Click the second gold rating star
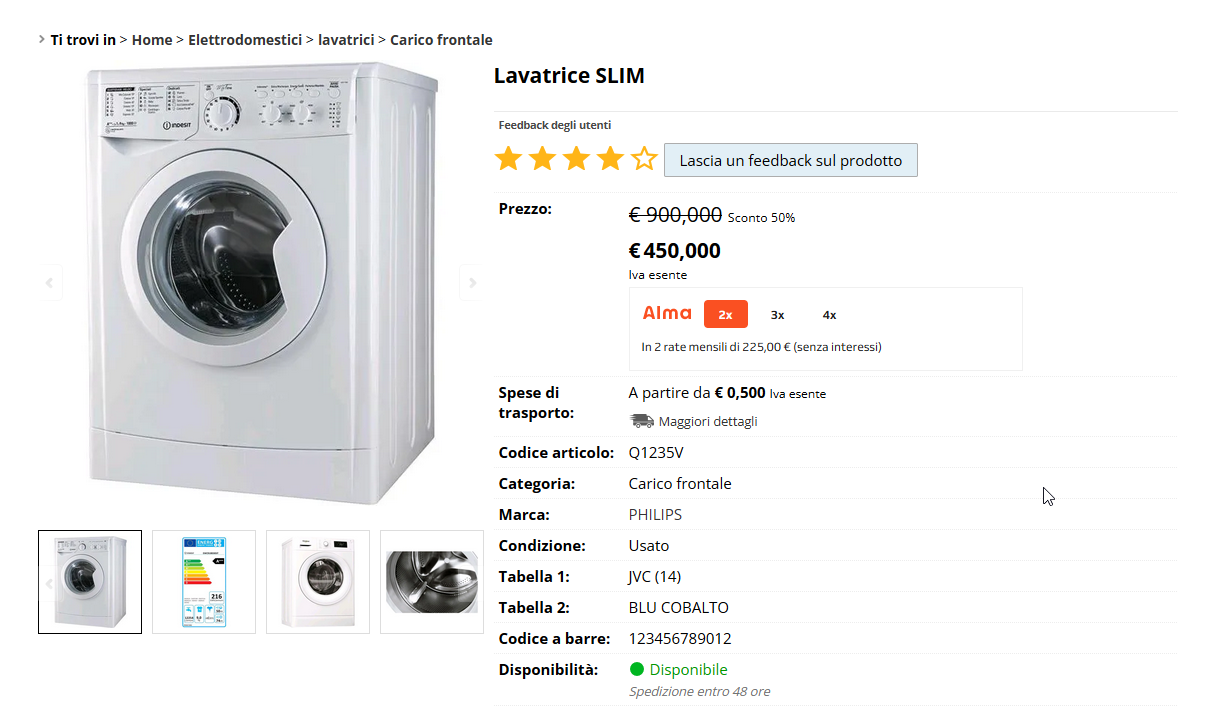 [542, 158]
